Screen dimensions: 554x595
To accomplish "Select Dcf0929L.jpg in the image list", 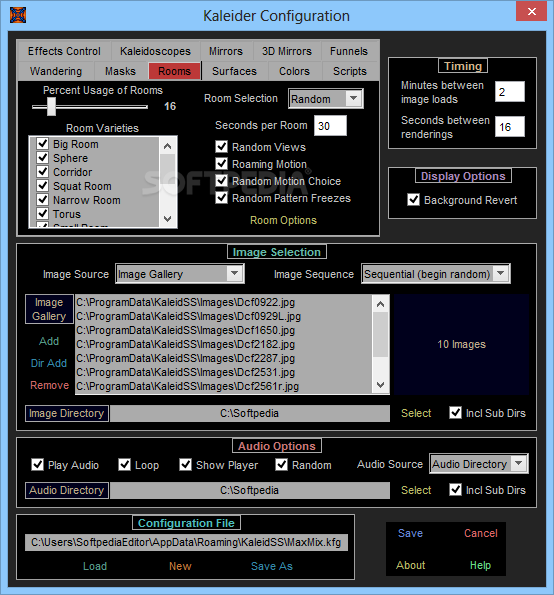I will click(224, 316).
